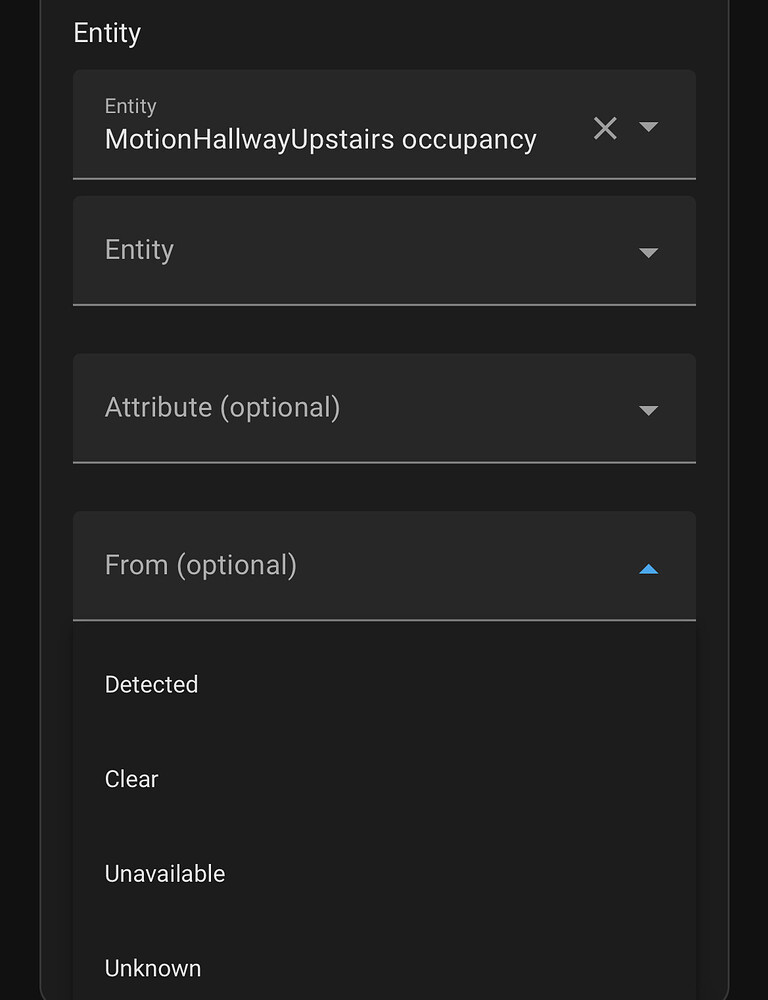Pick Unknown from the From list
The width and height of the screenshot is (768, 1000).
[152, 967]
